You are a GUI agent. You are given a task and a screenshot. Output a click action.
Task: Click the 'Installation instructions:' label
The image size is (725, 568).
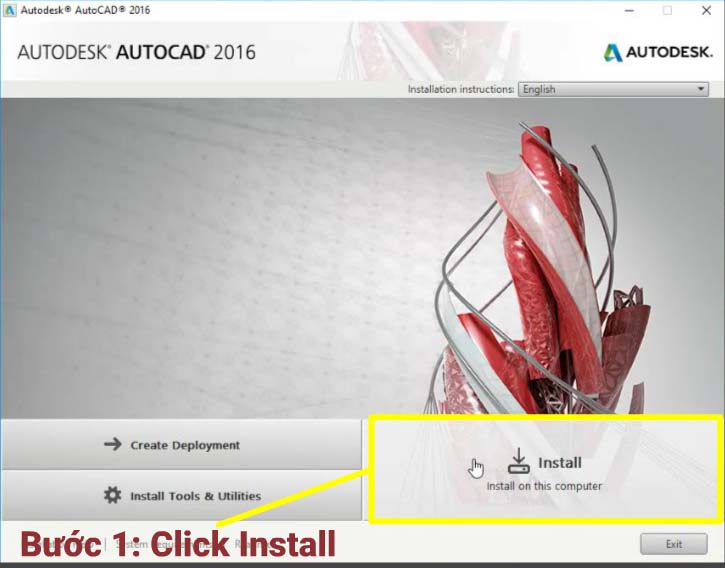(461, 89)
